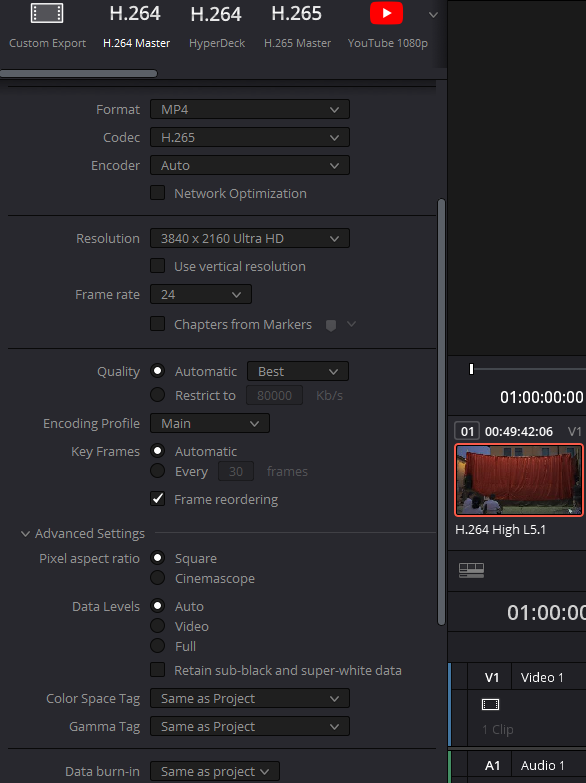This screenshot has height=783, width=586.
Task: Open the Encoding Profile dropdown showing Main
Action: coord(210,423)
